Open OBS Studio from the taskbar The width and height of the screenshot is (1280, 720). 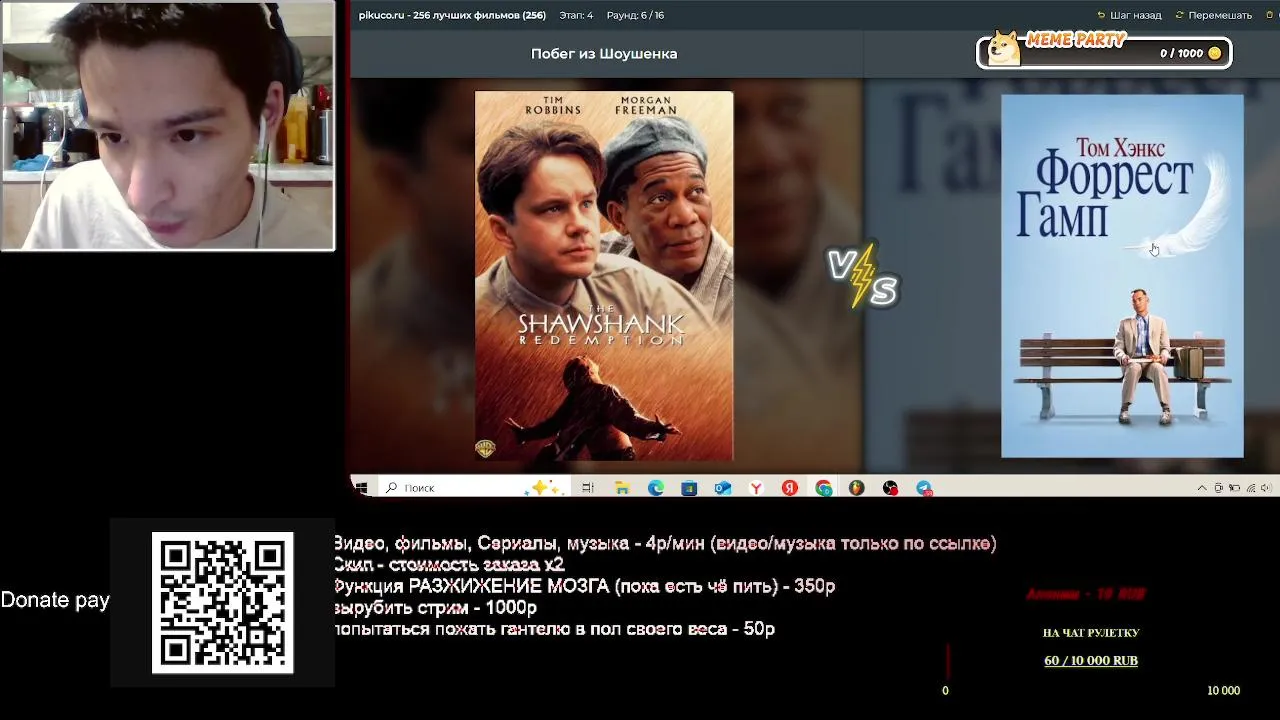coord(891,488)
